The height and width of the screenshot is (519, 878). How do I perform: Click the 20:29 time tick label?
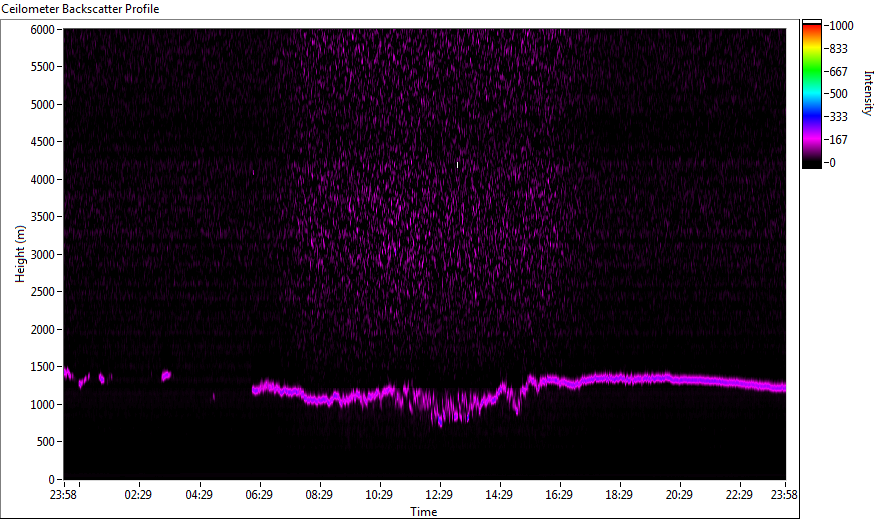pos(679,495)
